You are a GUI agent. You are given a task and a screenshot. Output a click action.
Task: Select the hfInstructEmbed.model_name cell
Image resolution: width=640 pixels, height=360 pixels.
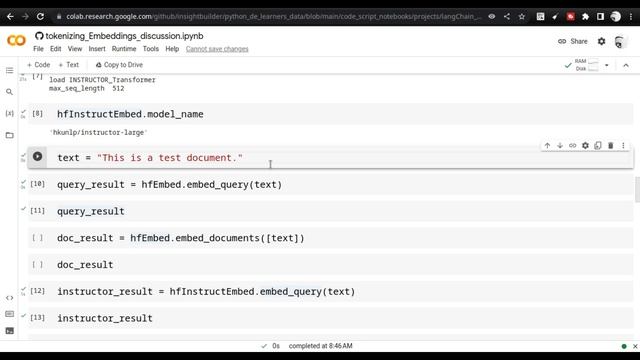coord(330,114)
